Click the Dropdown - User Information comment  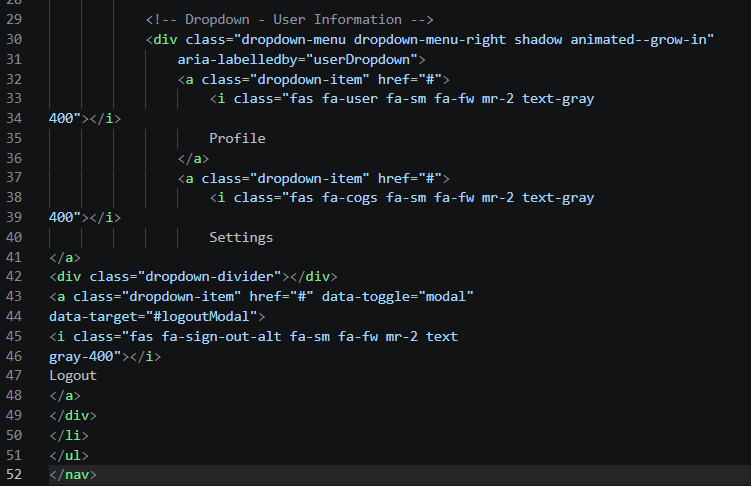click(289, 20)
